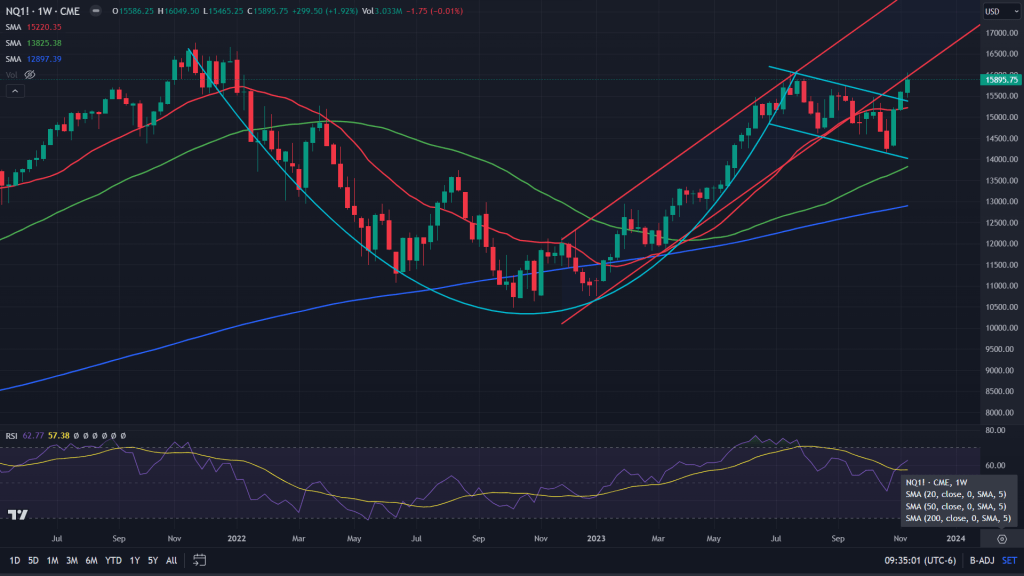
Task: Open chart settings gear icon
Action: tap(1001, 538)
